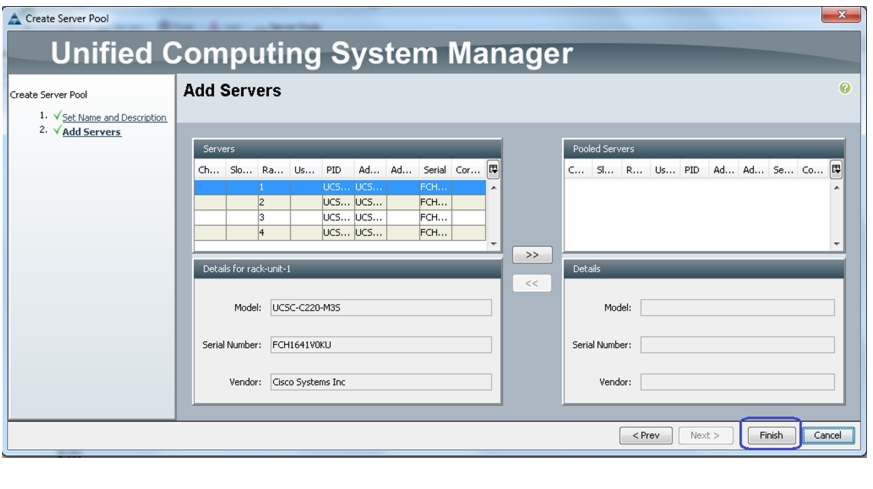Screen dimensions: 873x489
Task: Cancel the Create Server Pool wizard
Action: point(827,435)
